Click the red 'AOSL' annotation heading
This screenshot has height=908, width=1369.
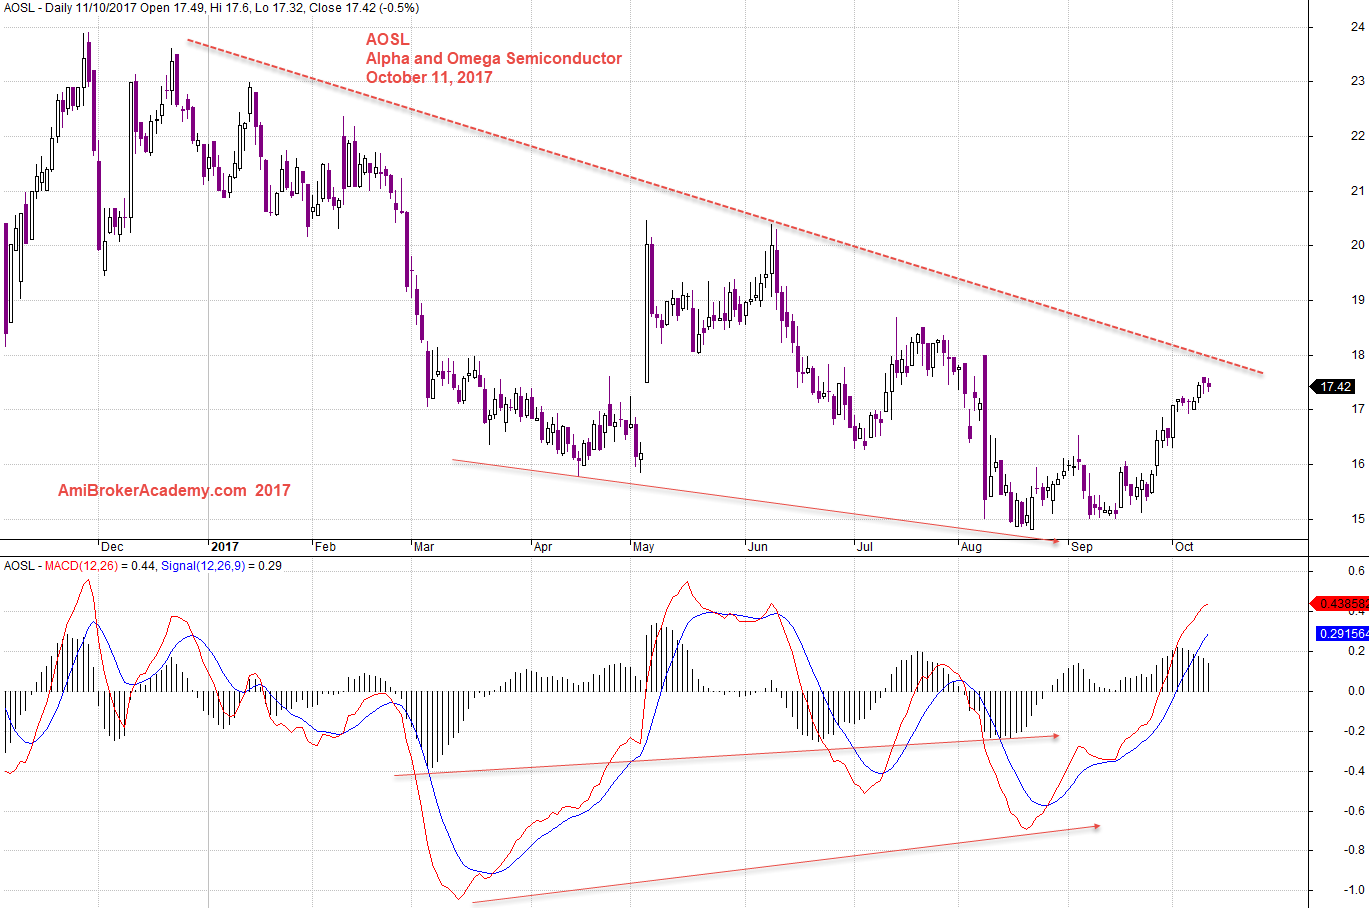point(387,40)
